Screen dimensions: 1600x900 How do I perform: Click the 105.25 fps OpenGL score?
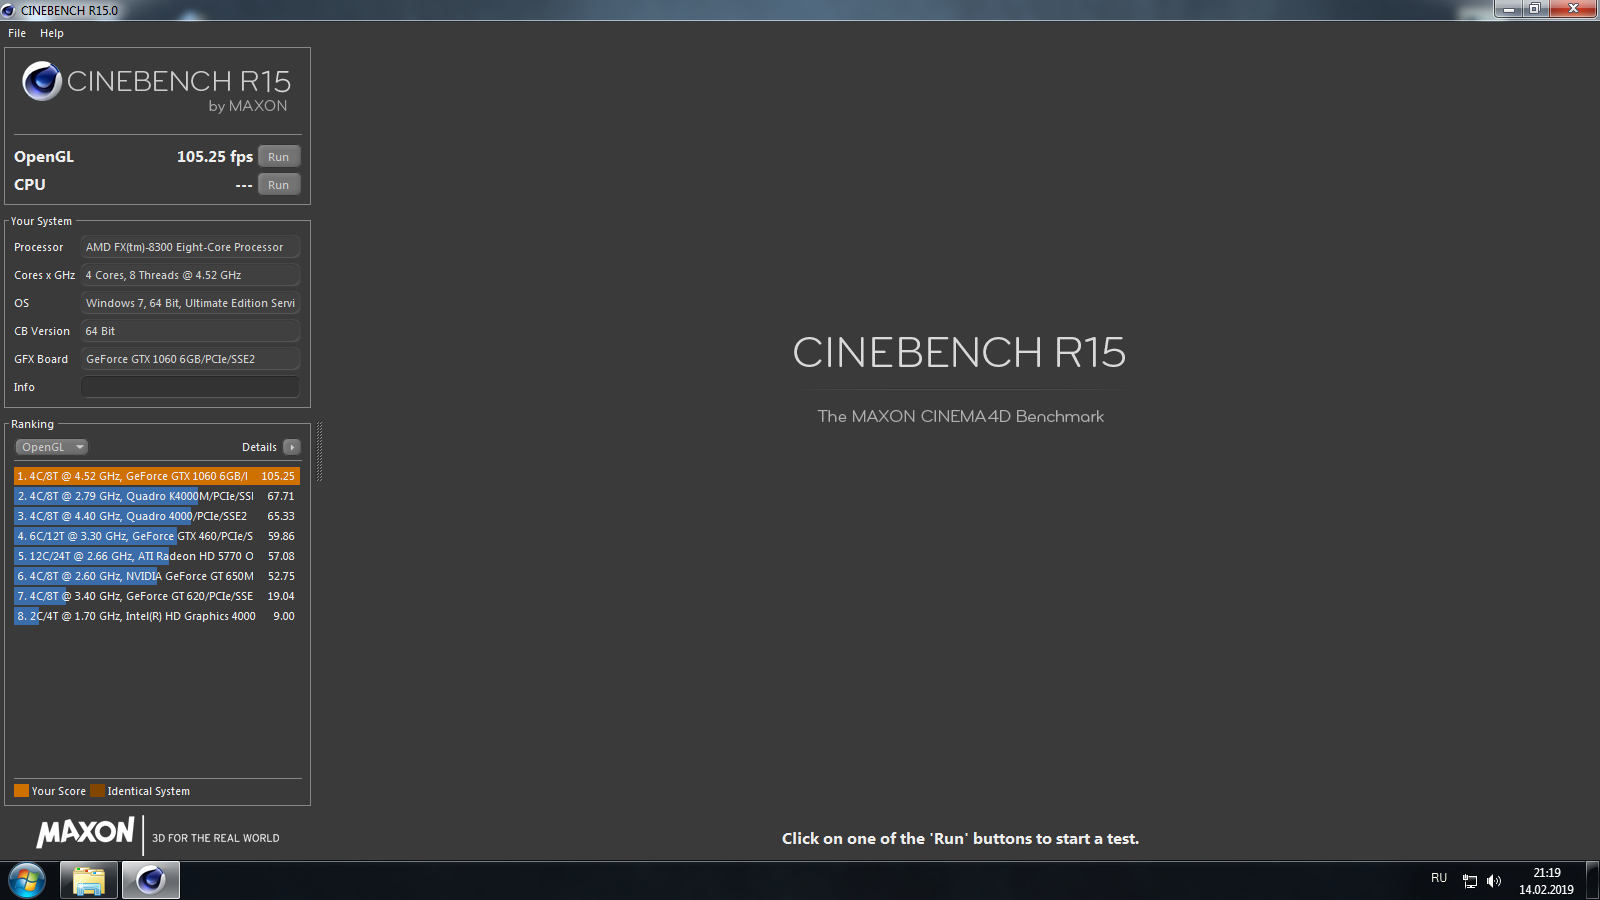[215, 157]
